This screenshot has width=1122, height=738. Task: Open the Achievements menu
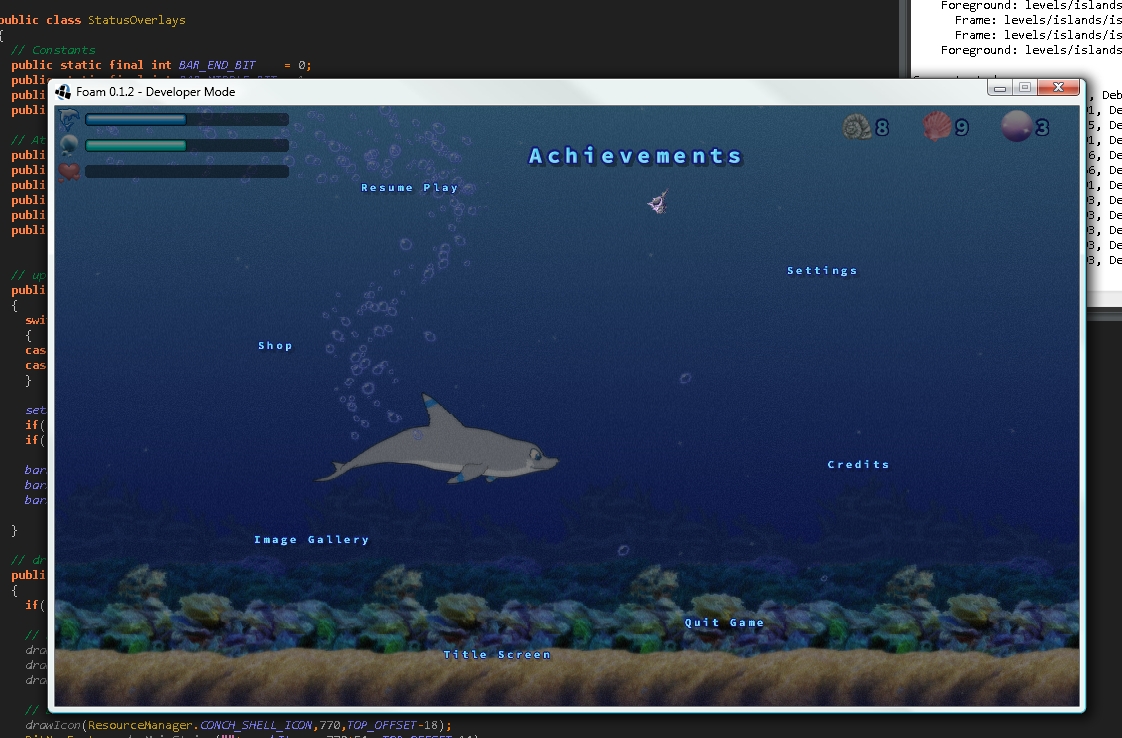point(636,156)
